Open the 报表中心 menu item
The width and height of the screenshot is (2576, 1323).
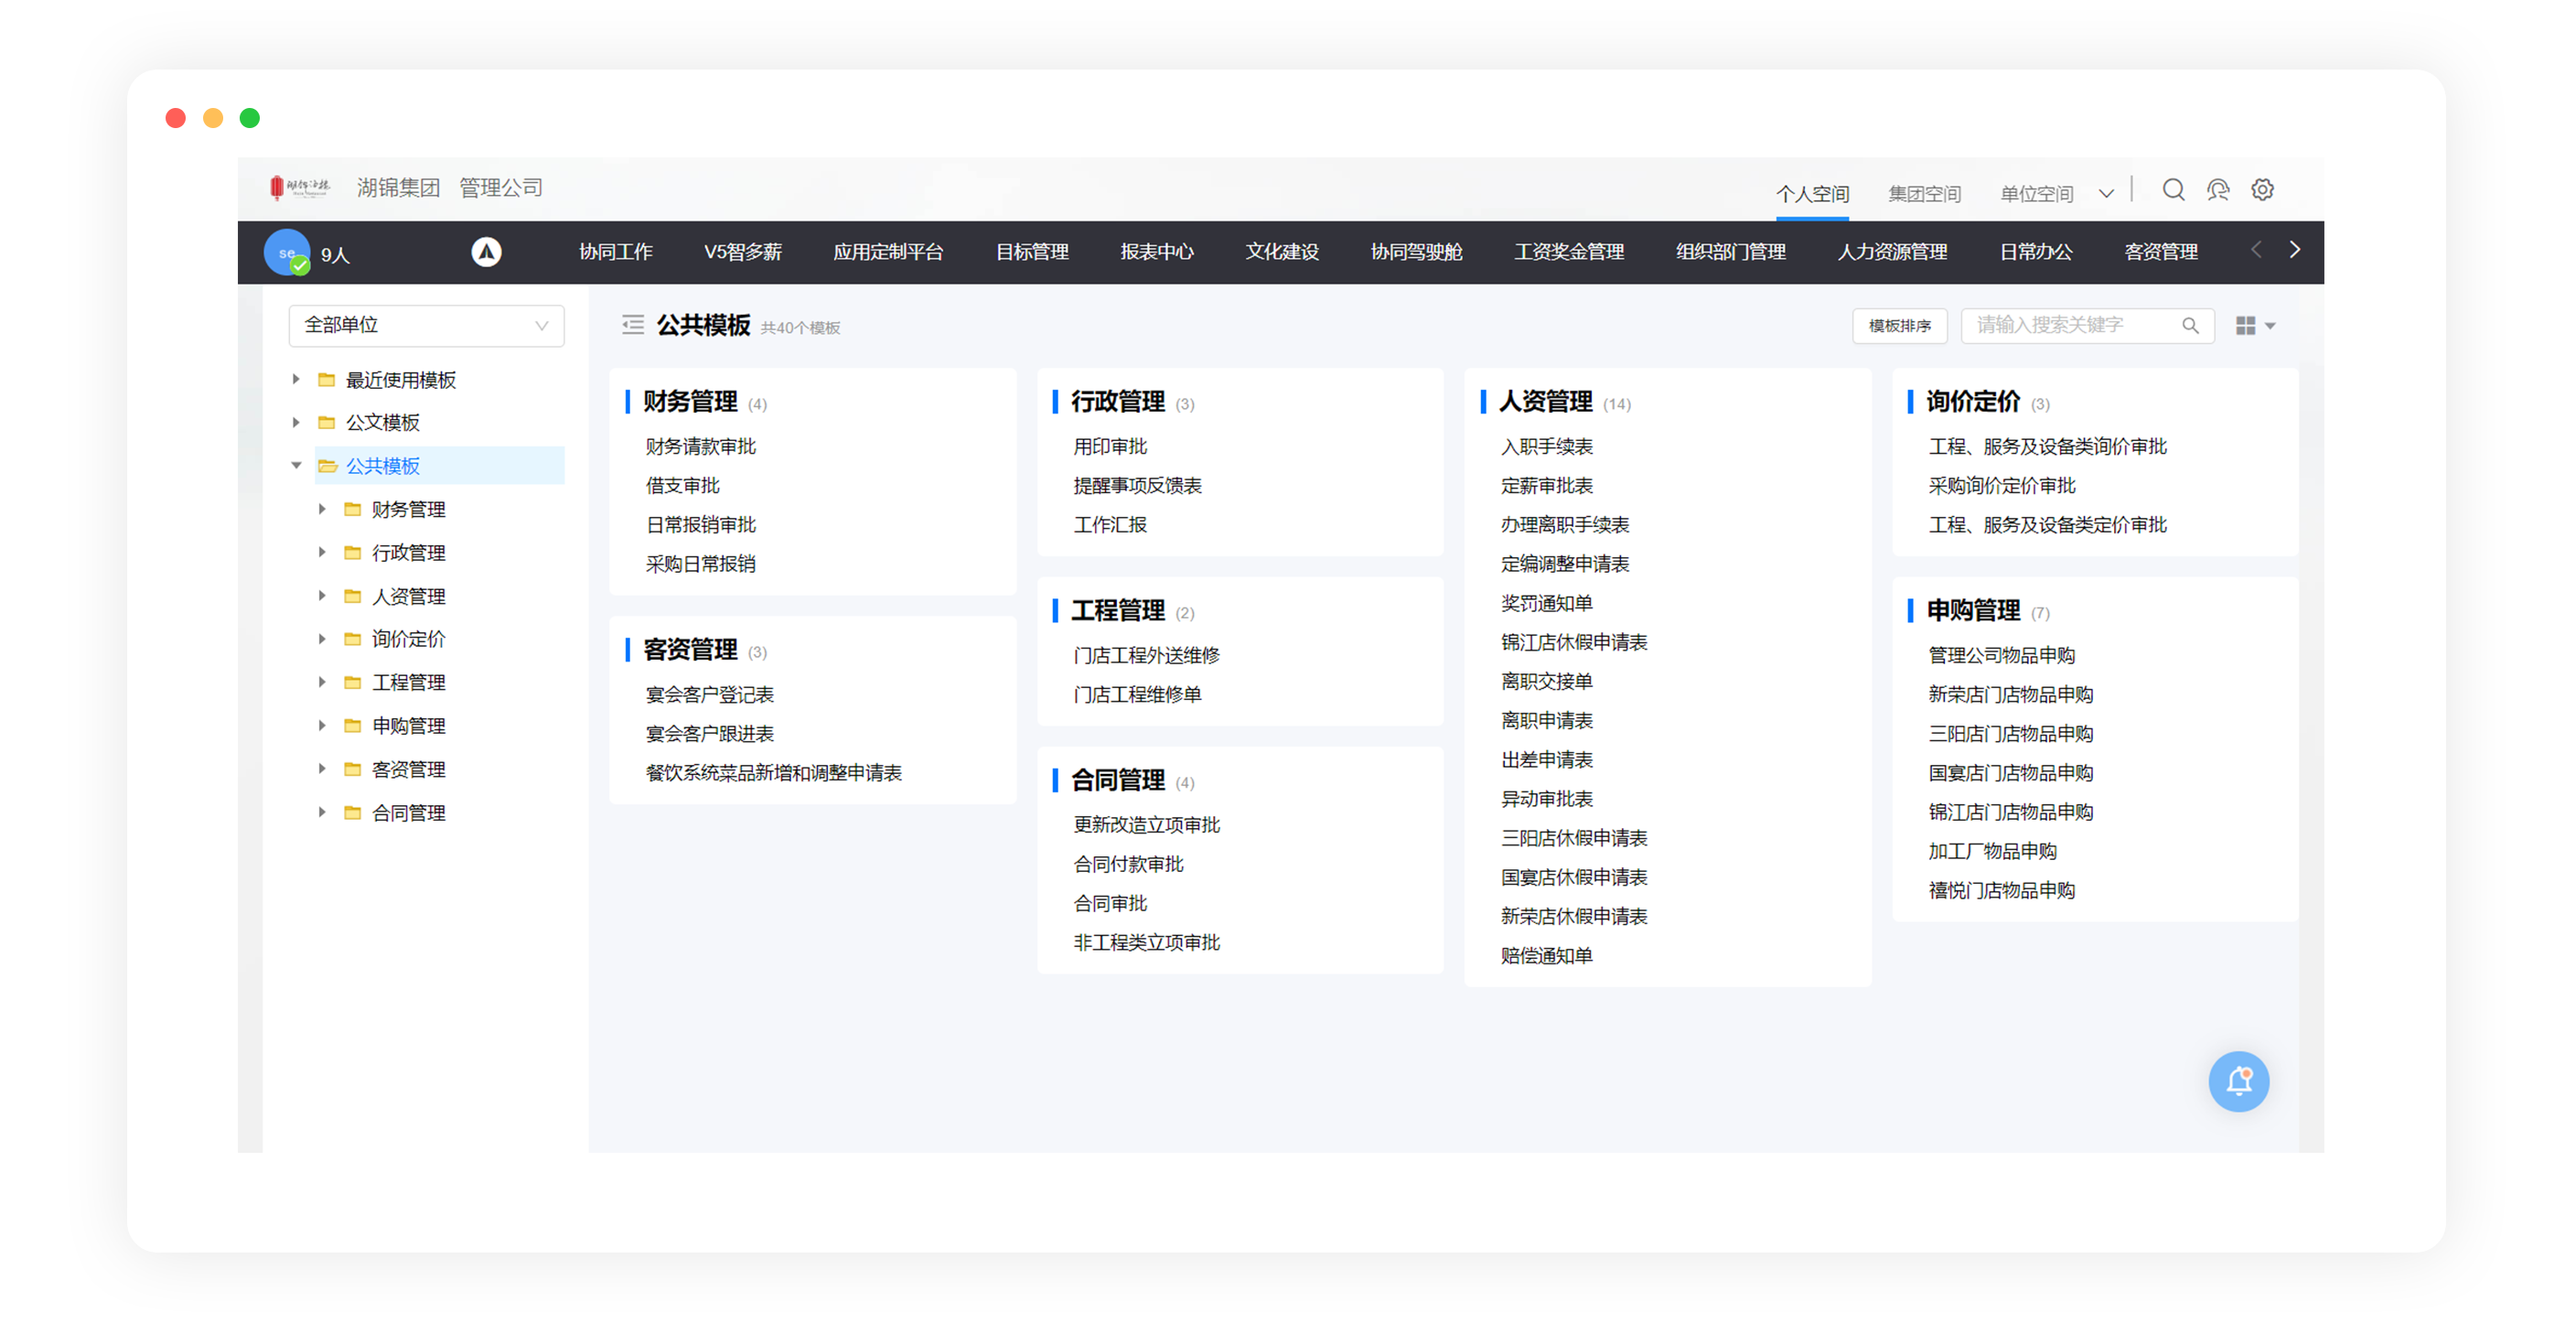pyautogui.click(x=1156, y=252)
